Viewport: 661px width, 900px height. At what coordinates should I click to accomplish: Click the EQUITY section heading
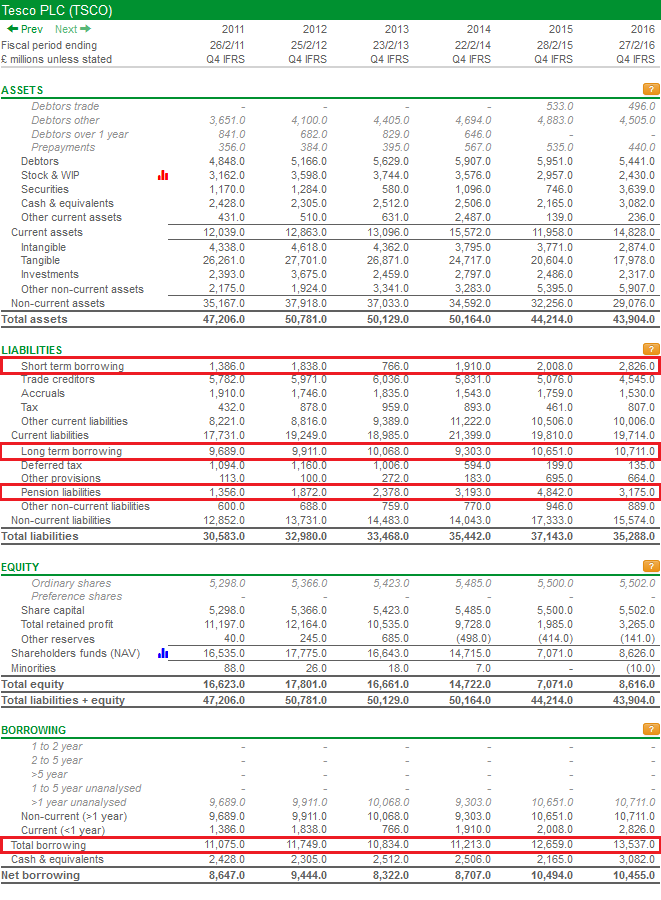(20, 567)
